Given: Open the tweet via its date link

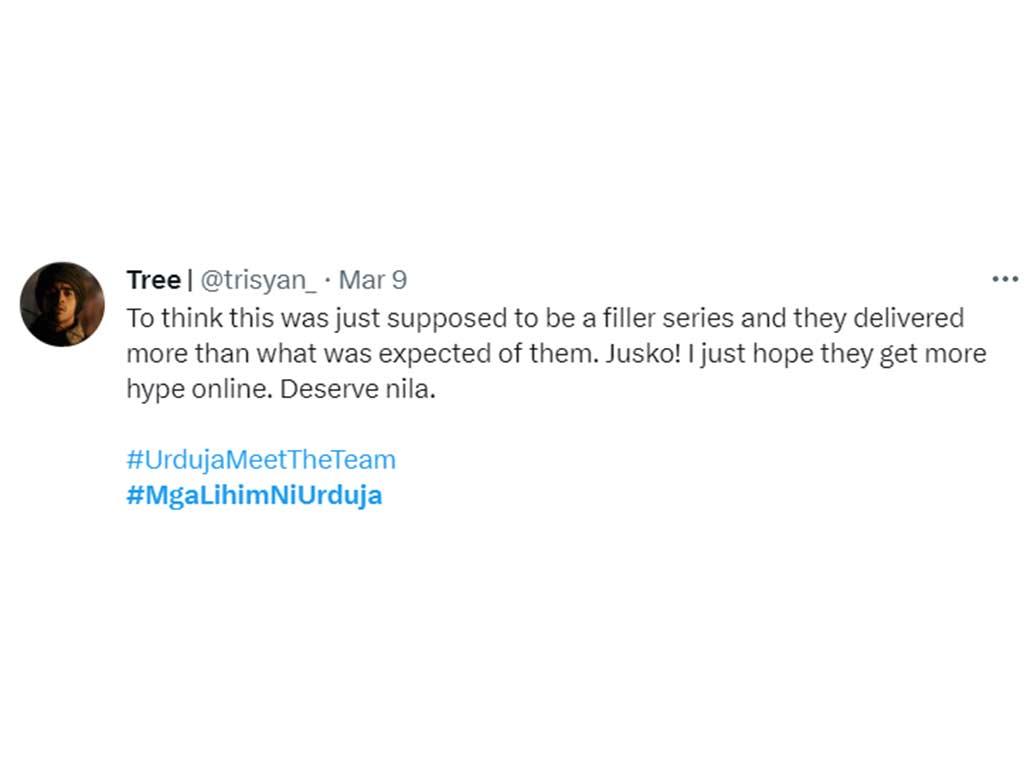Looking at the screenshot, I should 372,280.
